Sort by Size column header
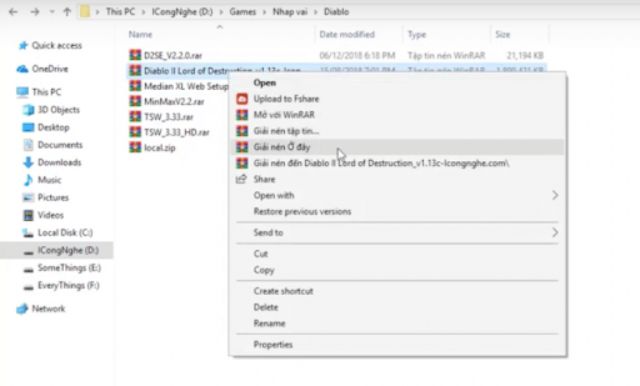The image size is (640, 386). [x=502, y=34]
